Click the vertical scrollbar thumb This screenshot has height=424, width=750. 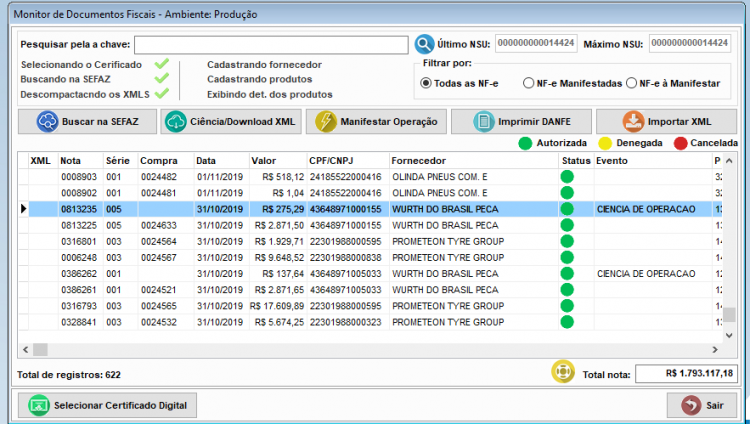(729, 314)
